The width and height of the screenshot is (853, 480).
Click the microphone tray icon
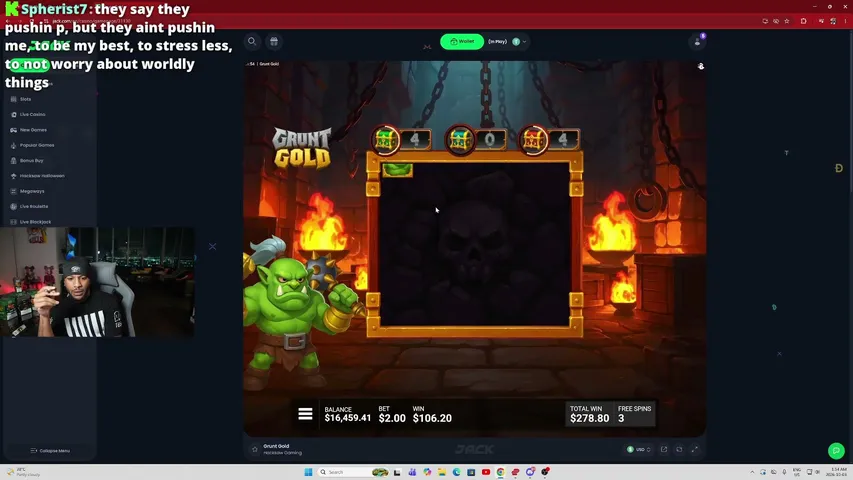(784, 472)
